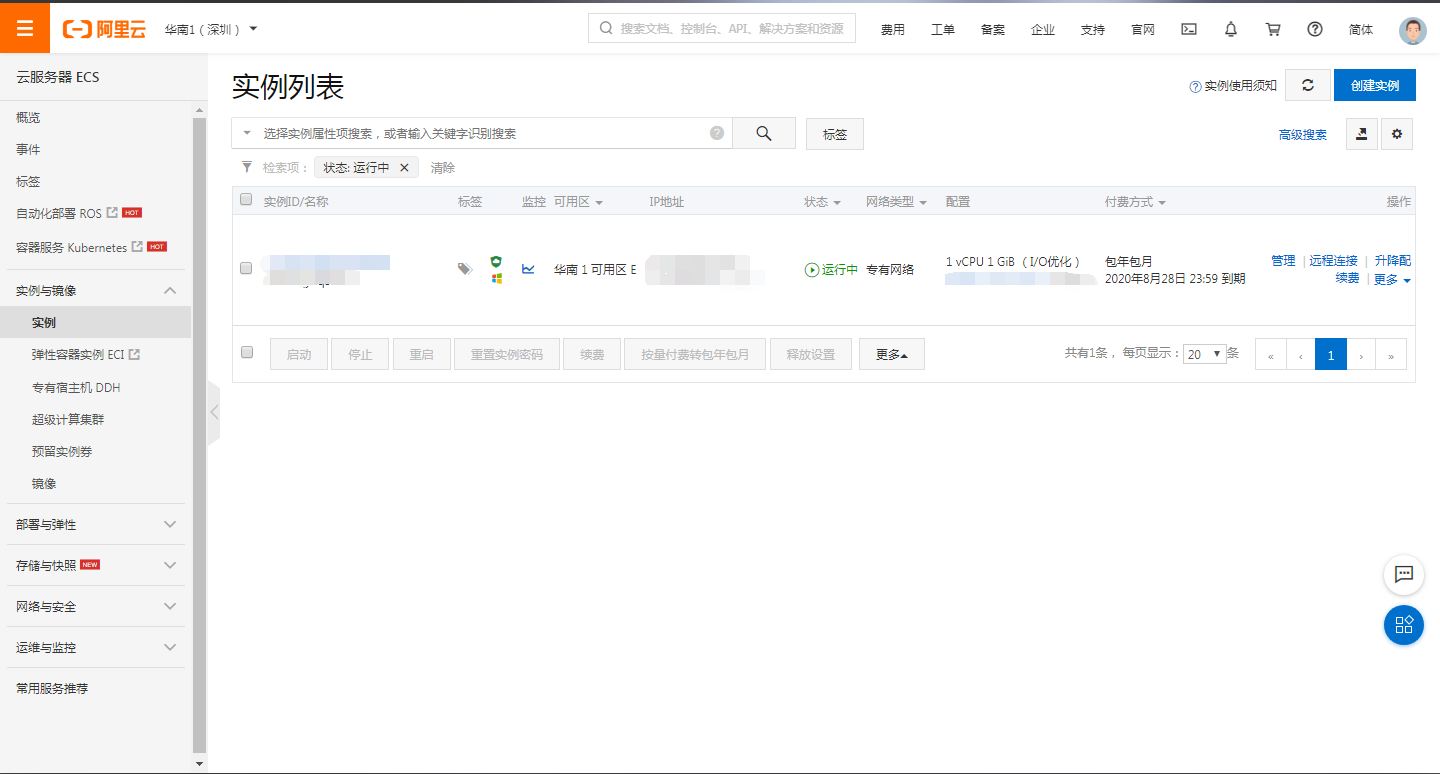Open the chat support floating icon

1403,574
